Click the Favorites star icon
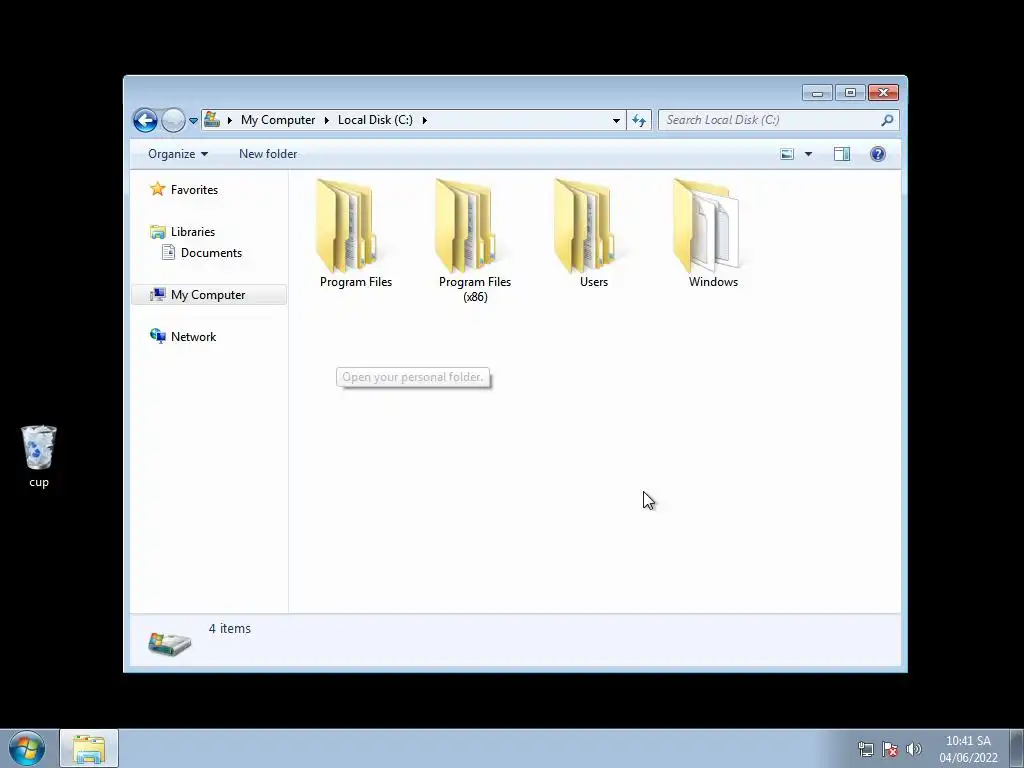The image size is (1024, 768). pos(157,189)
